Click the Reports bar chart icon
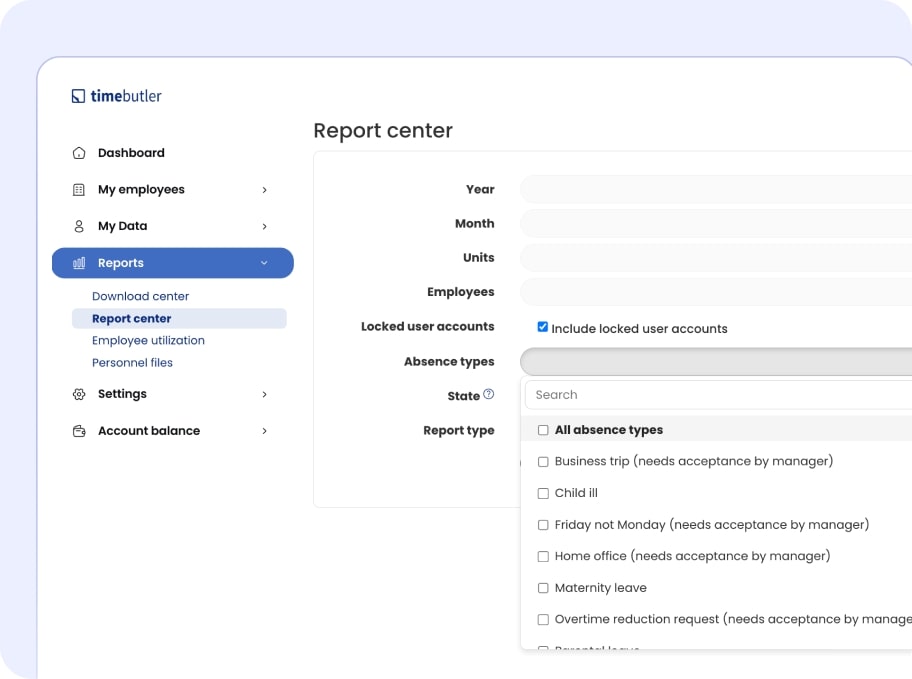Screen dimensions: 912x679 (79, 263)
